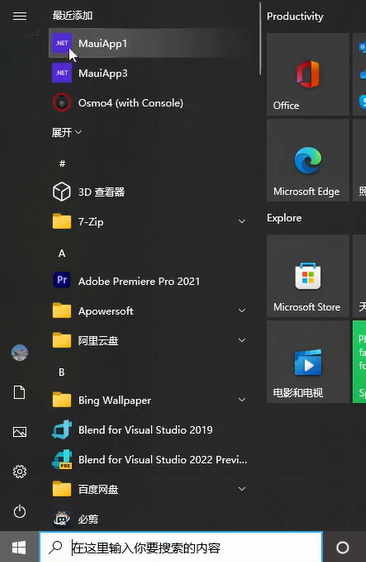366x562 pixels.
Task: Open the Power options button
Action: [x=20, y=511]
